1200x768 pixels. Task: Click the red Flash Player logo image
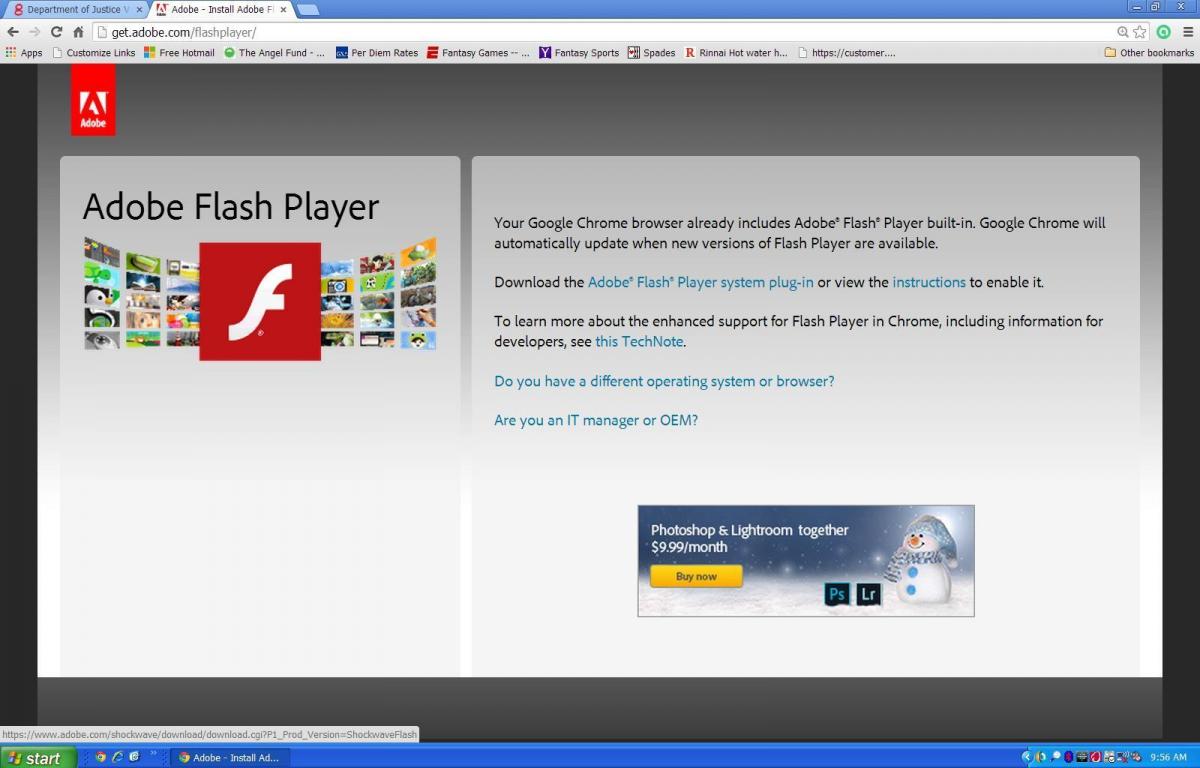(260, 301)
